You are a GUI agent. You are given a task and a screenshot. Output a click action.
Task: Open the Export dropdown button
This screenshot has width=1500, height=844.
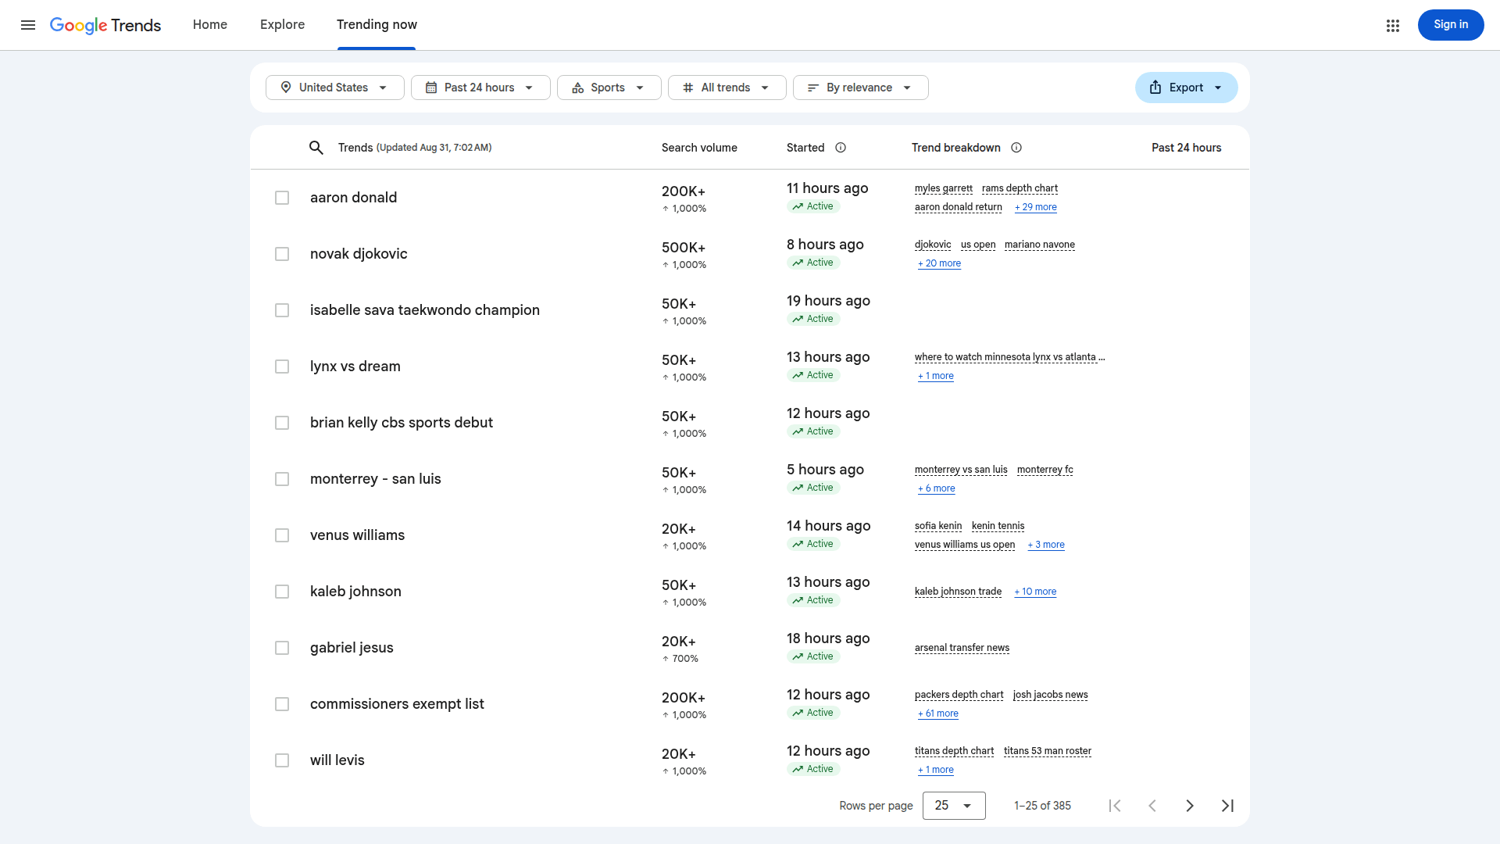(1186, 88)
